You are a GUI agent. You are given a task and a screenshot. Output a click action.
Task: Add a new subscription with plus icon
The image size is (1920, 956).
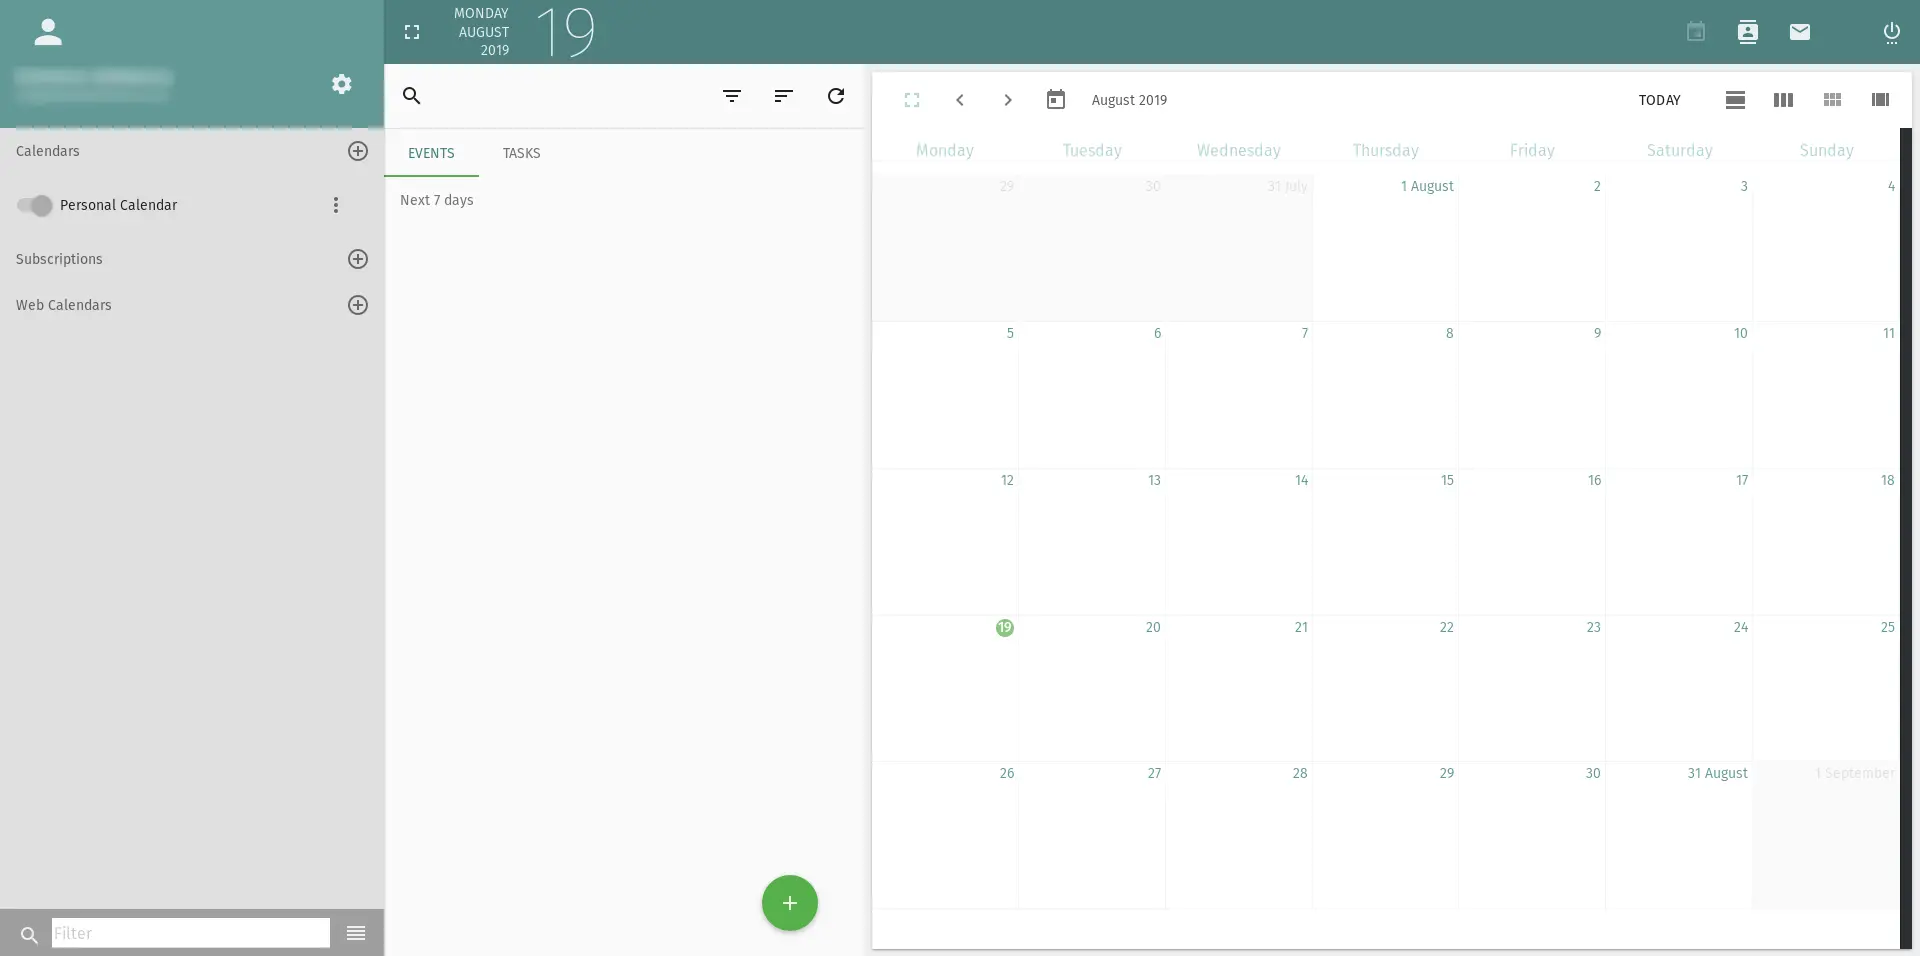click(x=357, y=259)
